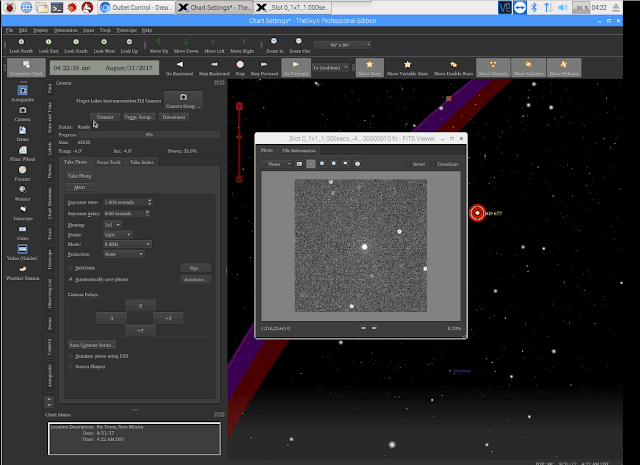Toggle the Show Variable Stars icon
The height and width of the screenshot is (465, 640).
pyautogui.click(x=407, y=65)
